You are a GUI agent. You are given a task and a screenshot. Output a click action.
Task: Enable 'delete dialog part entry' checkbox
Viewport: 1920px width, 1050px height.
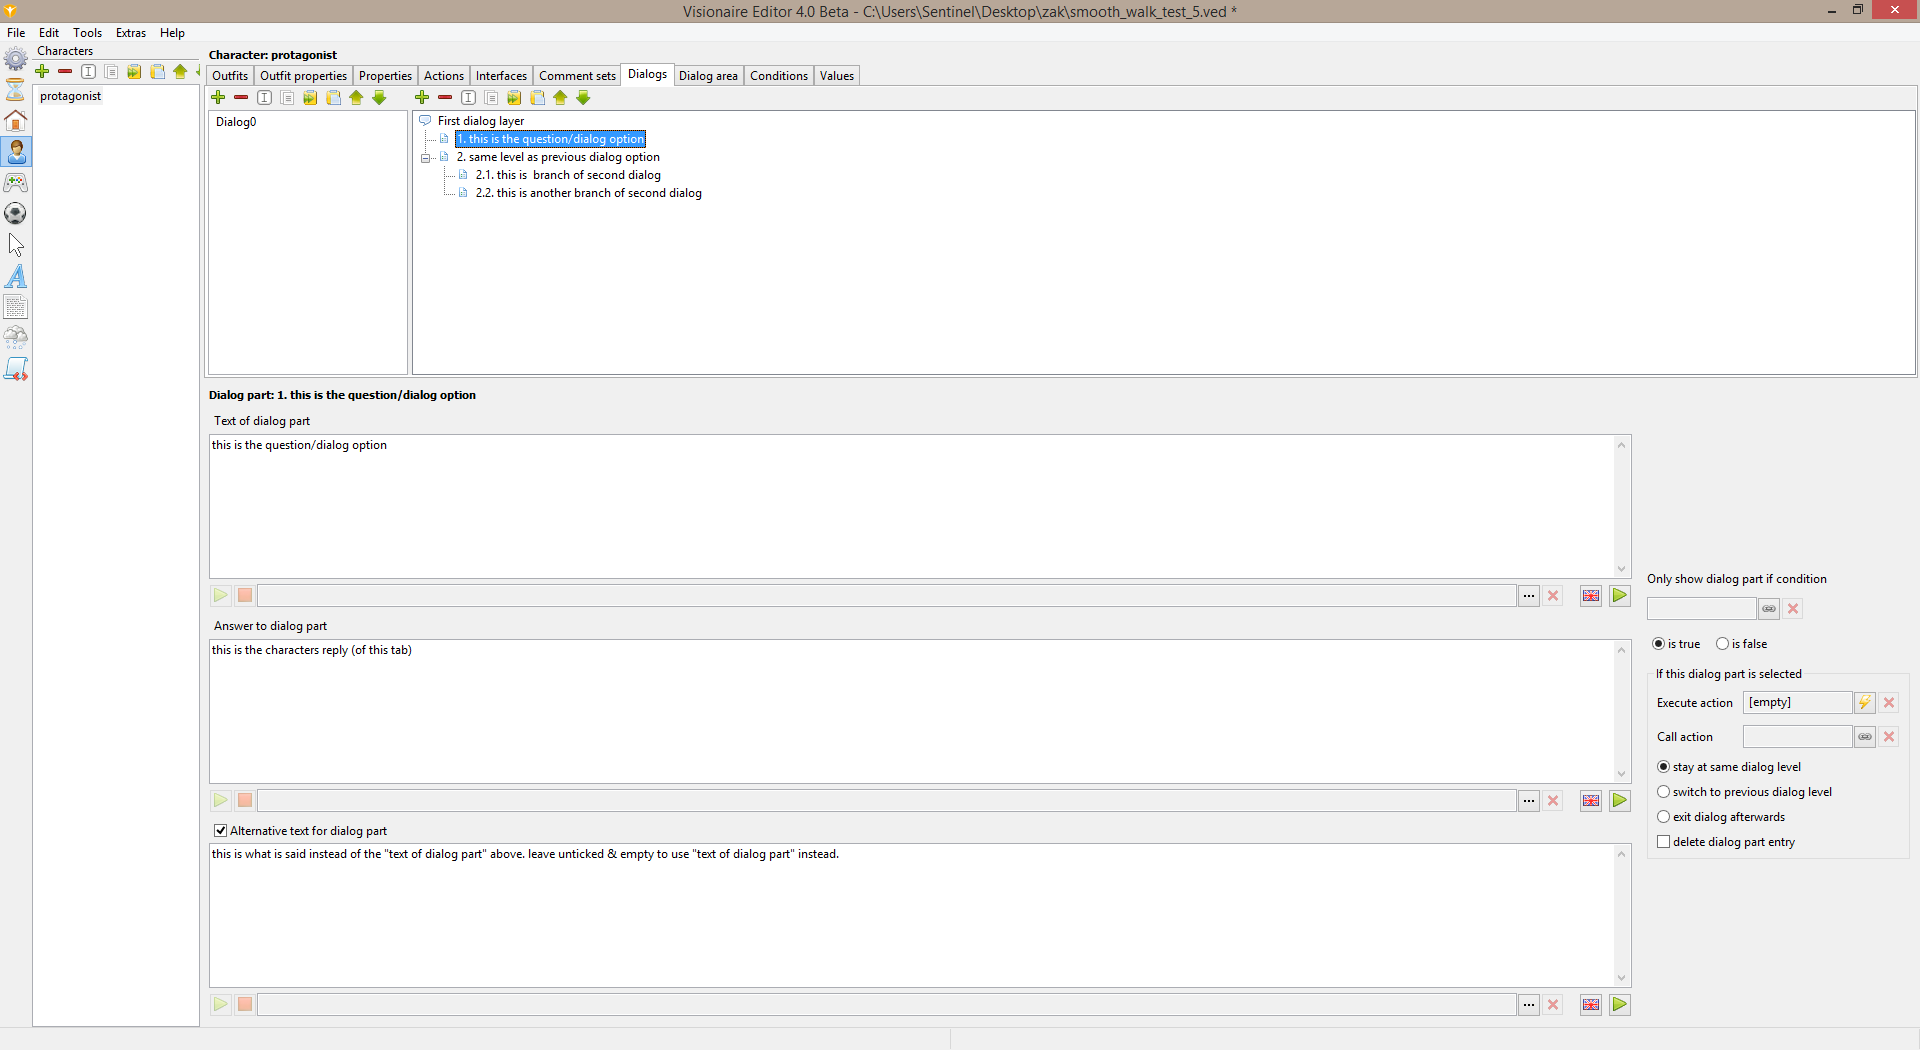click(x=1664, y=842)
